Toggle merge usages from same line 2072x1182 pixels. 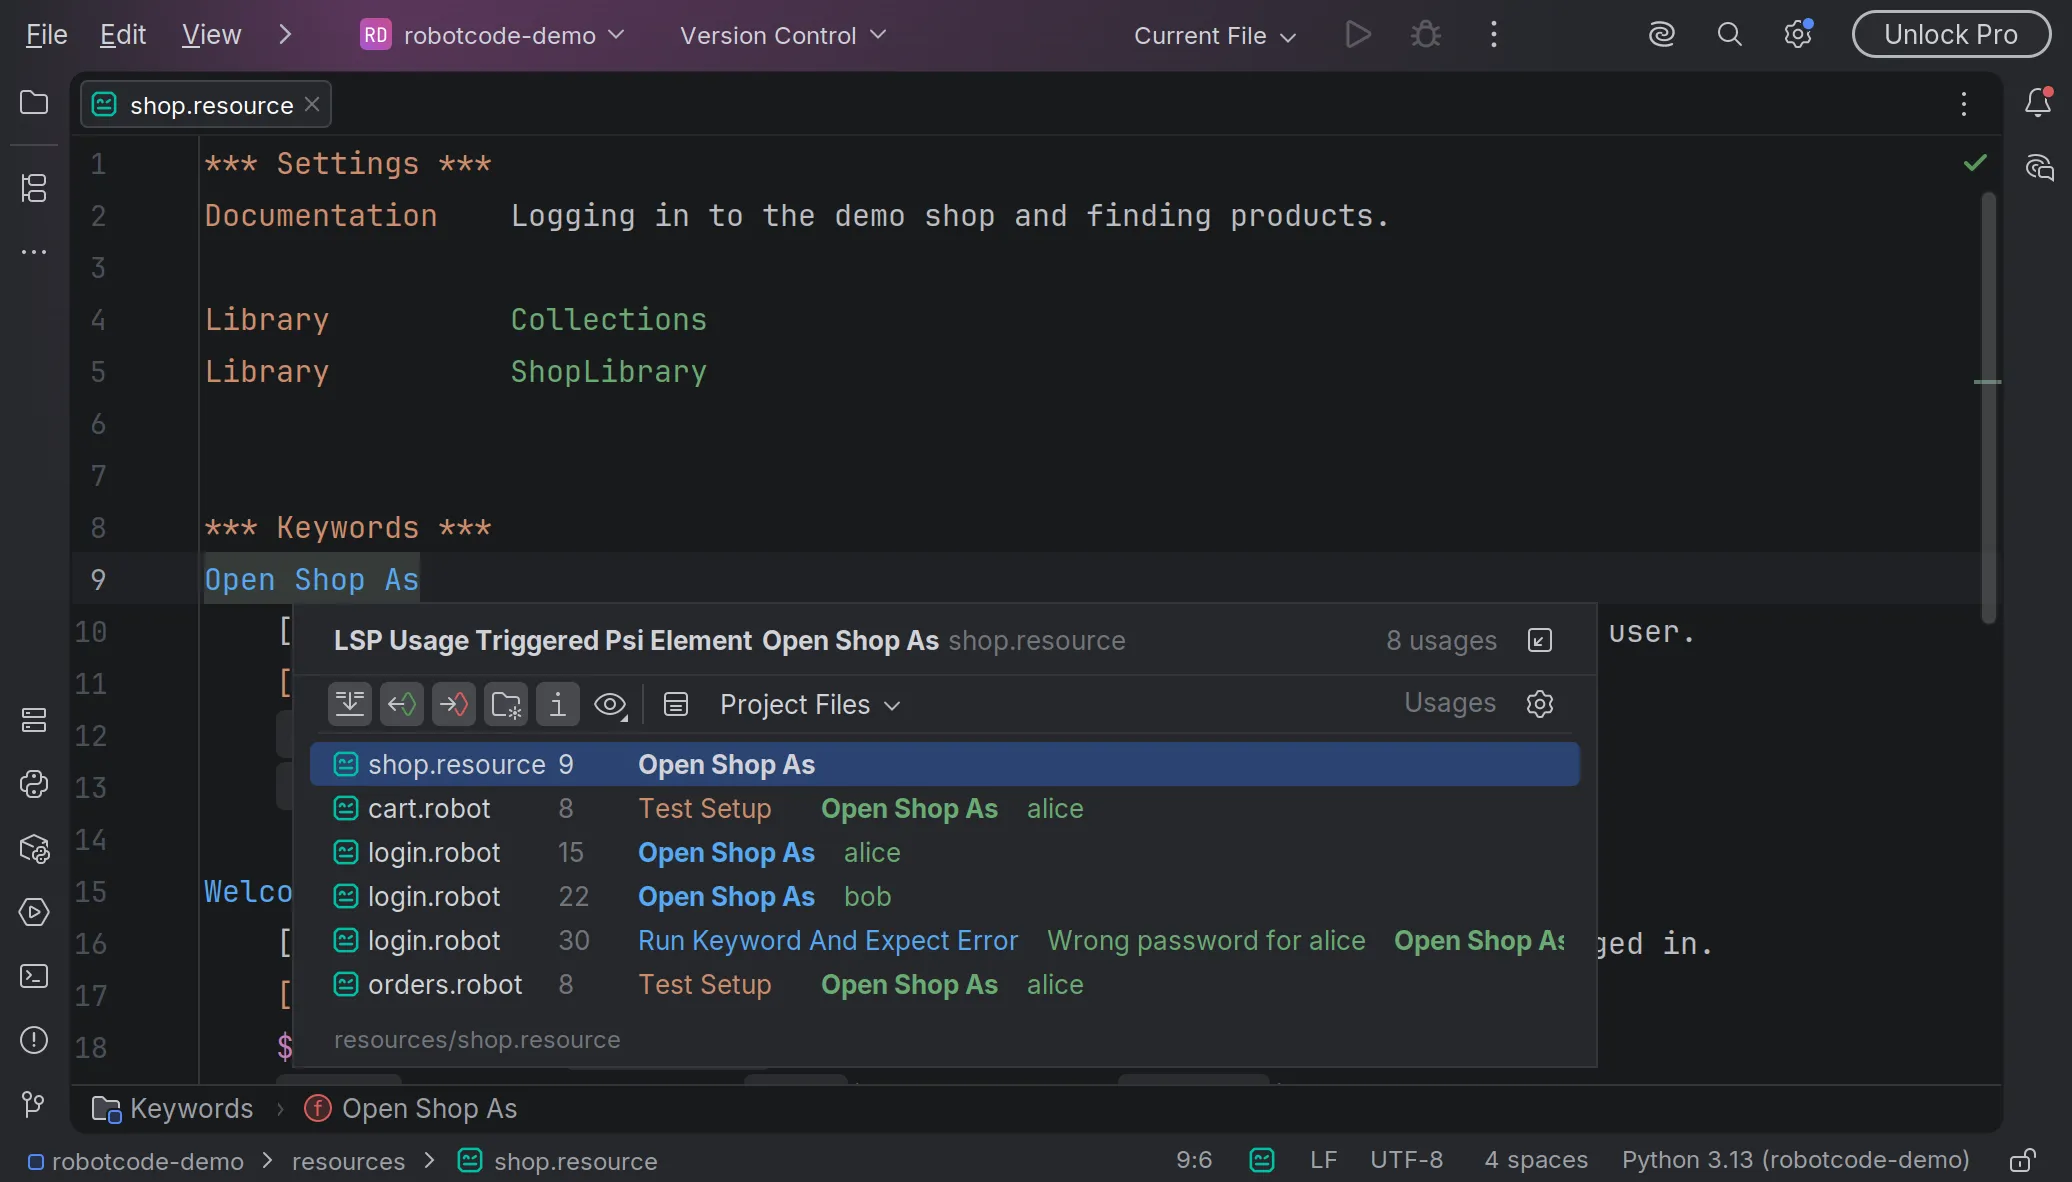click(350, 704)
